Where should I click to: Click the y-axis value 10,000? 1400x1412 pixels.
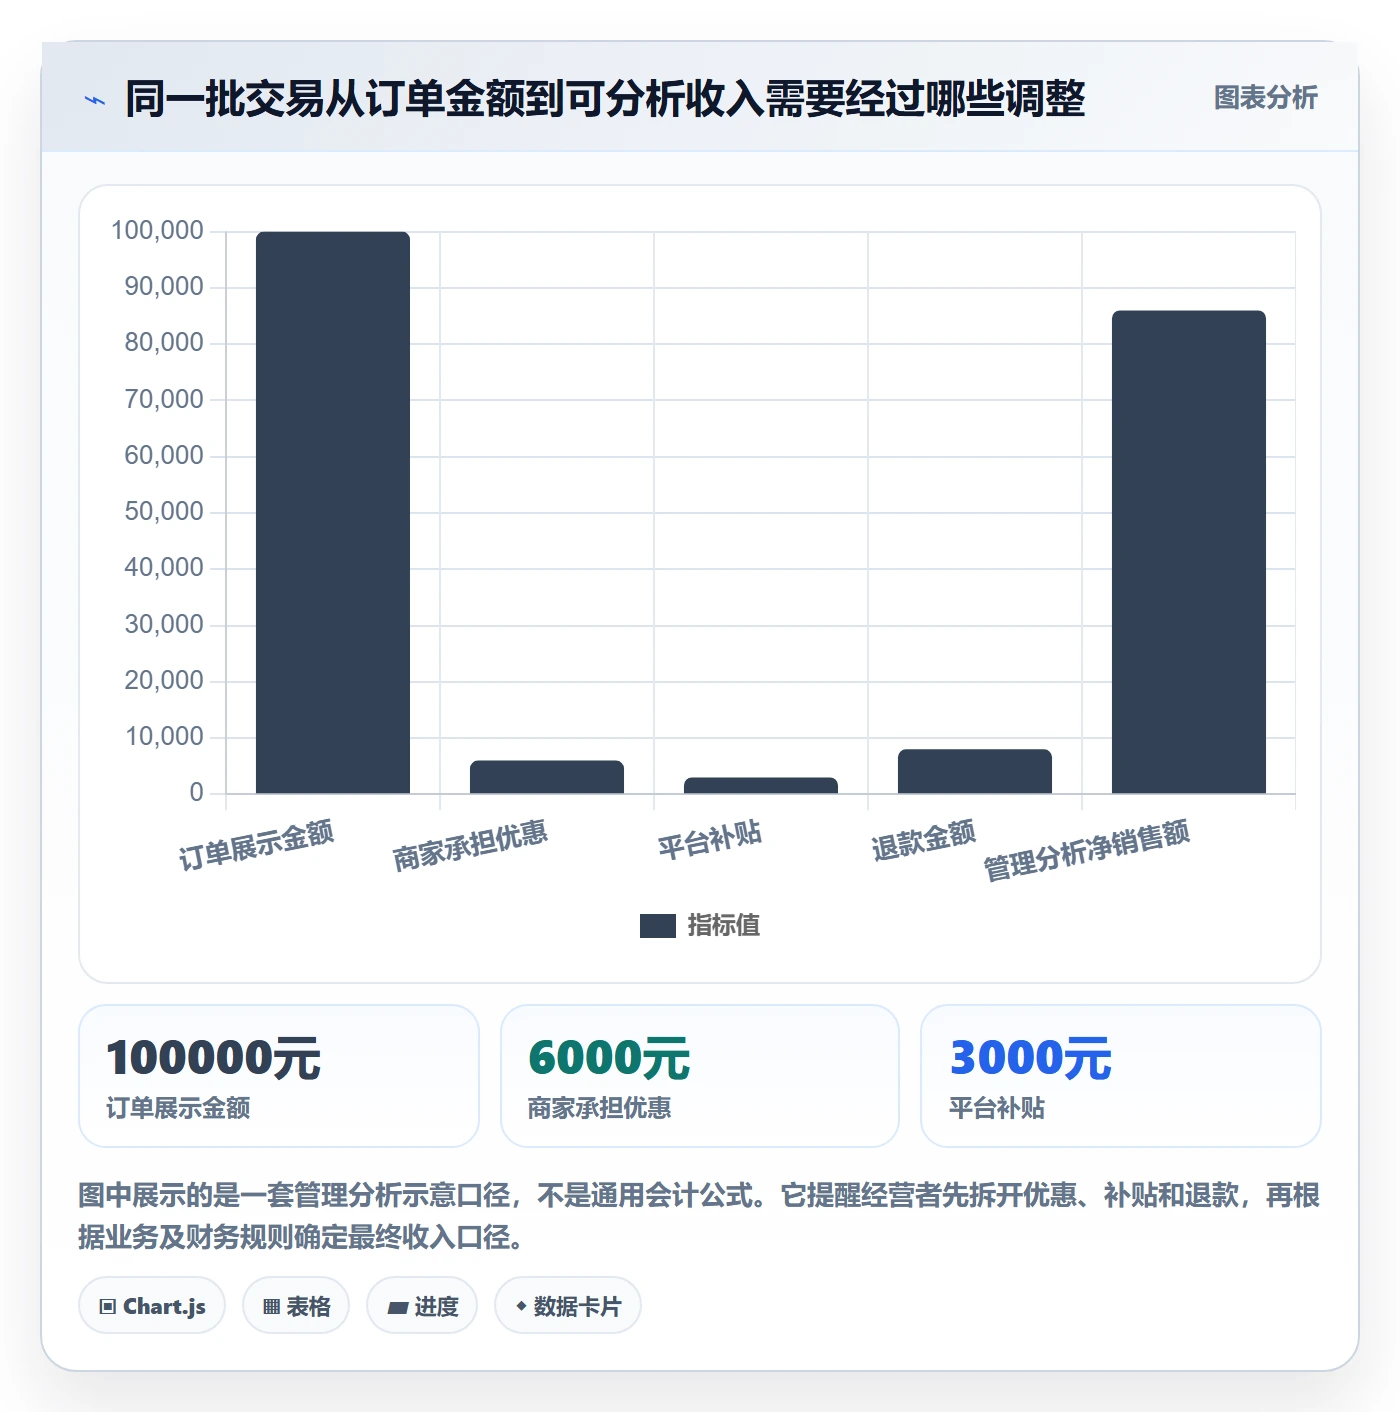coord(164,737)
